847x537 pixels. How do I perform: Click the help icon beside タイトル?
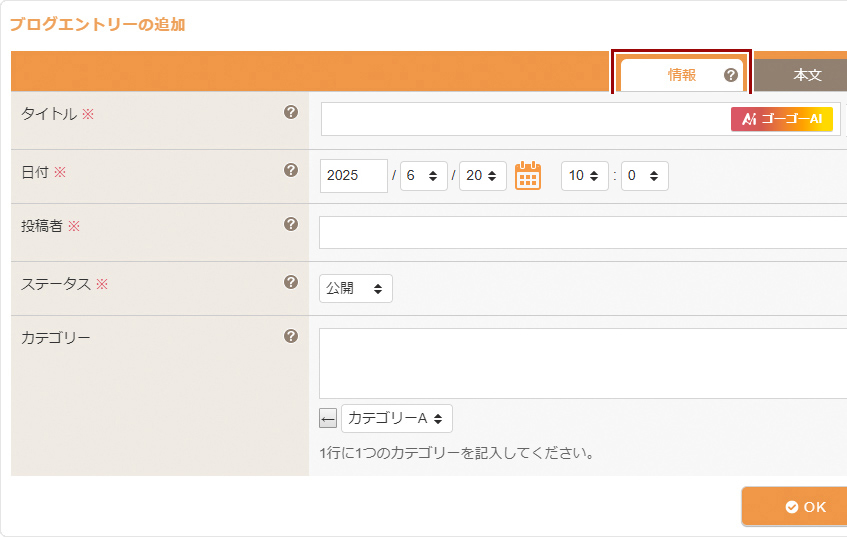click(x=291, y=112)
